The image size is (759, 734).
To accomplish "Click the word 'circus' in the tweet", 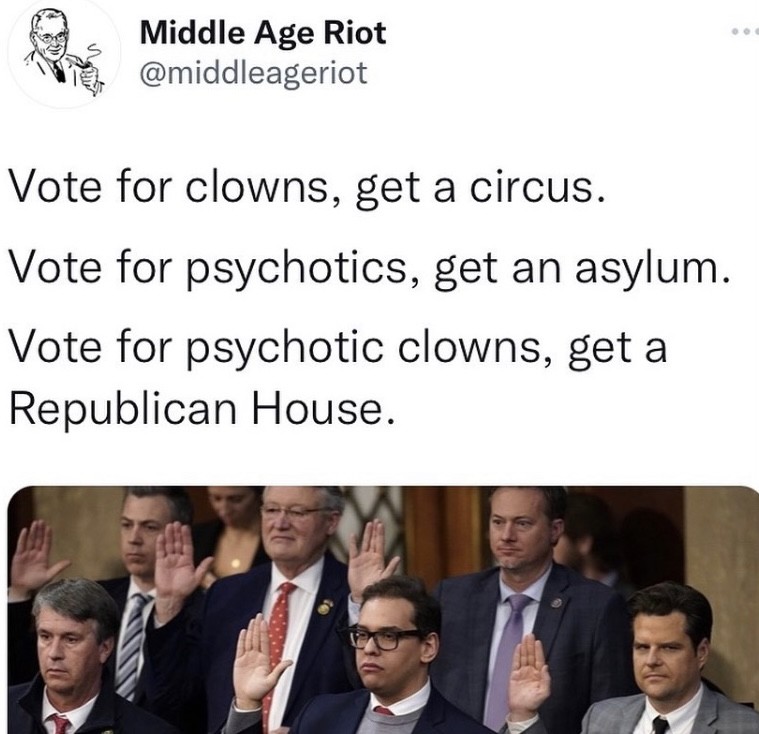I will (x=536, y=188).
